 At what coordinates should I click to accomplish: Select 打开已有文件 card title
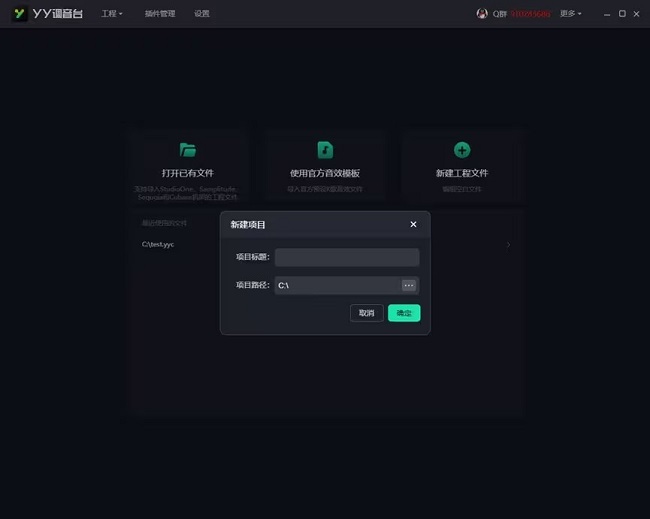tap(188, 173)
